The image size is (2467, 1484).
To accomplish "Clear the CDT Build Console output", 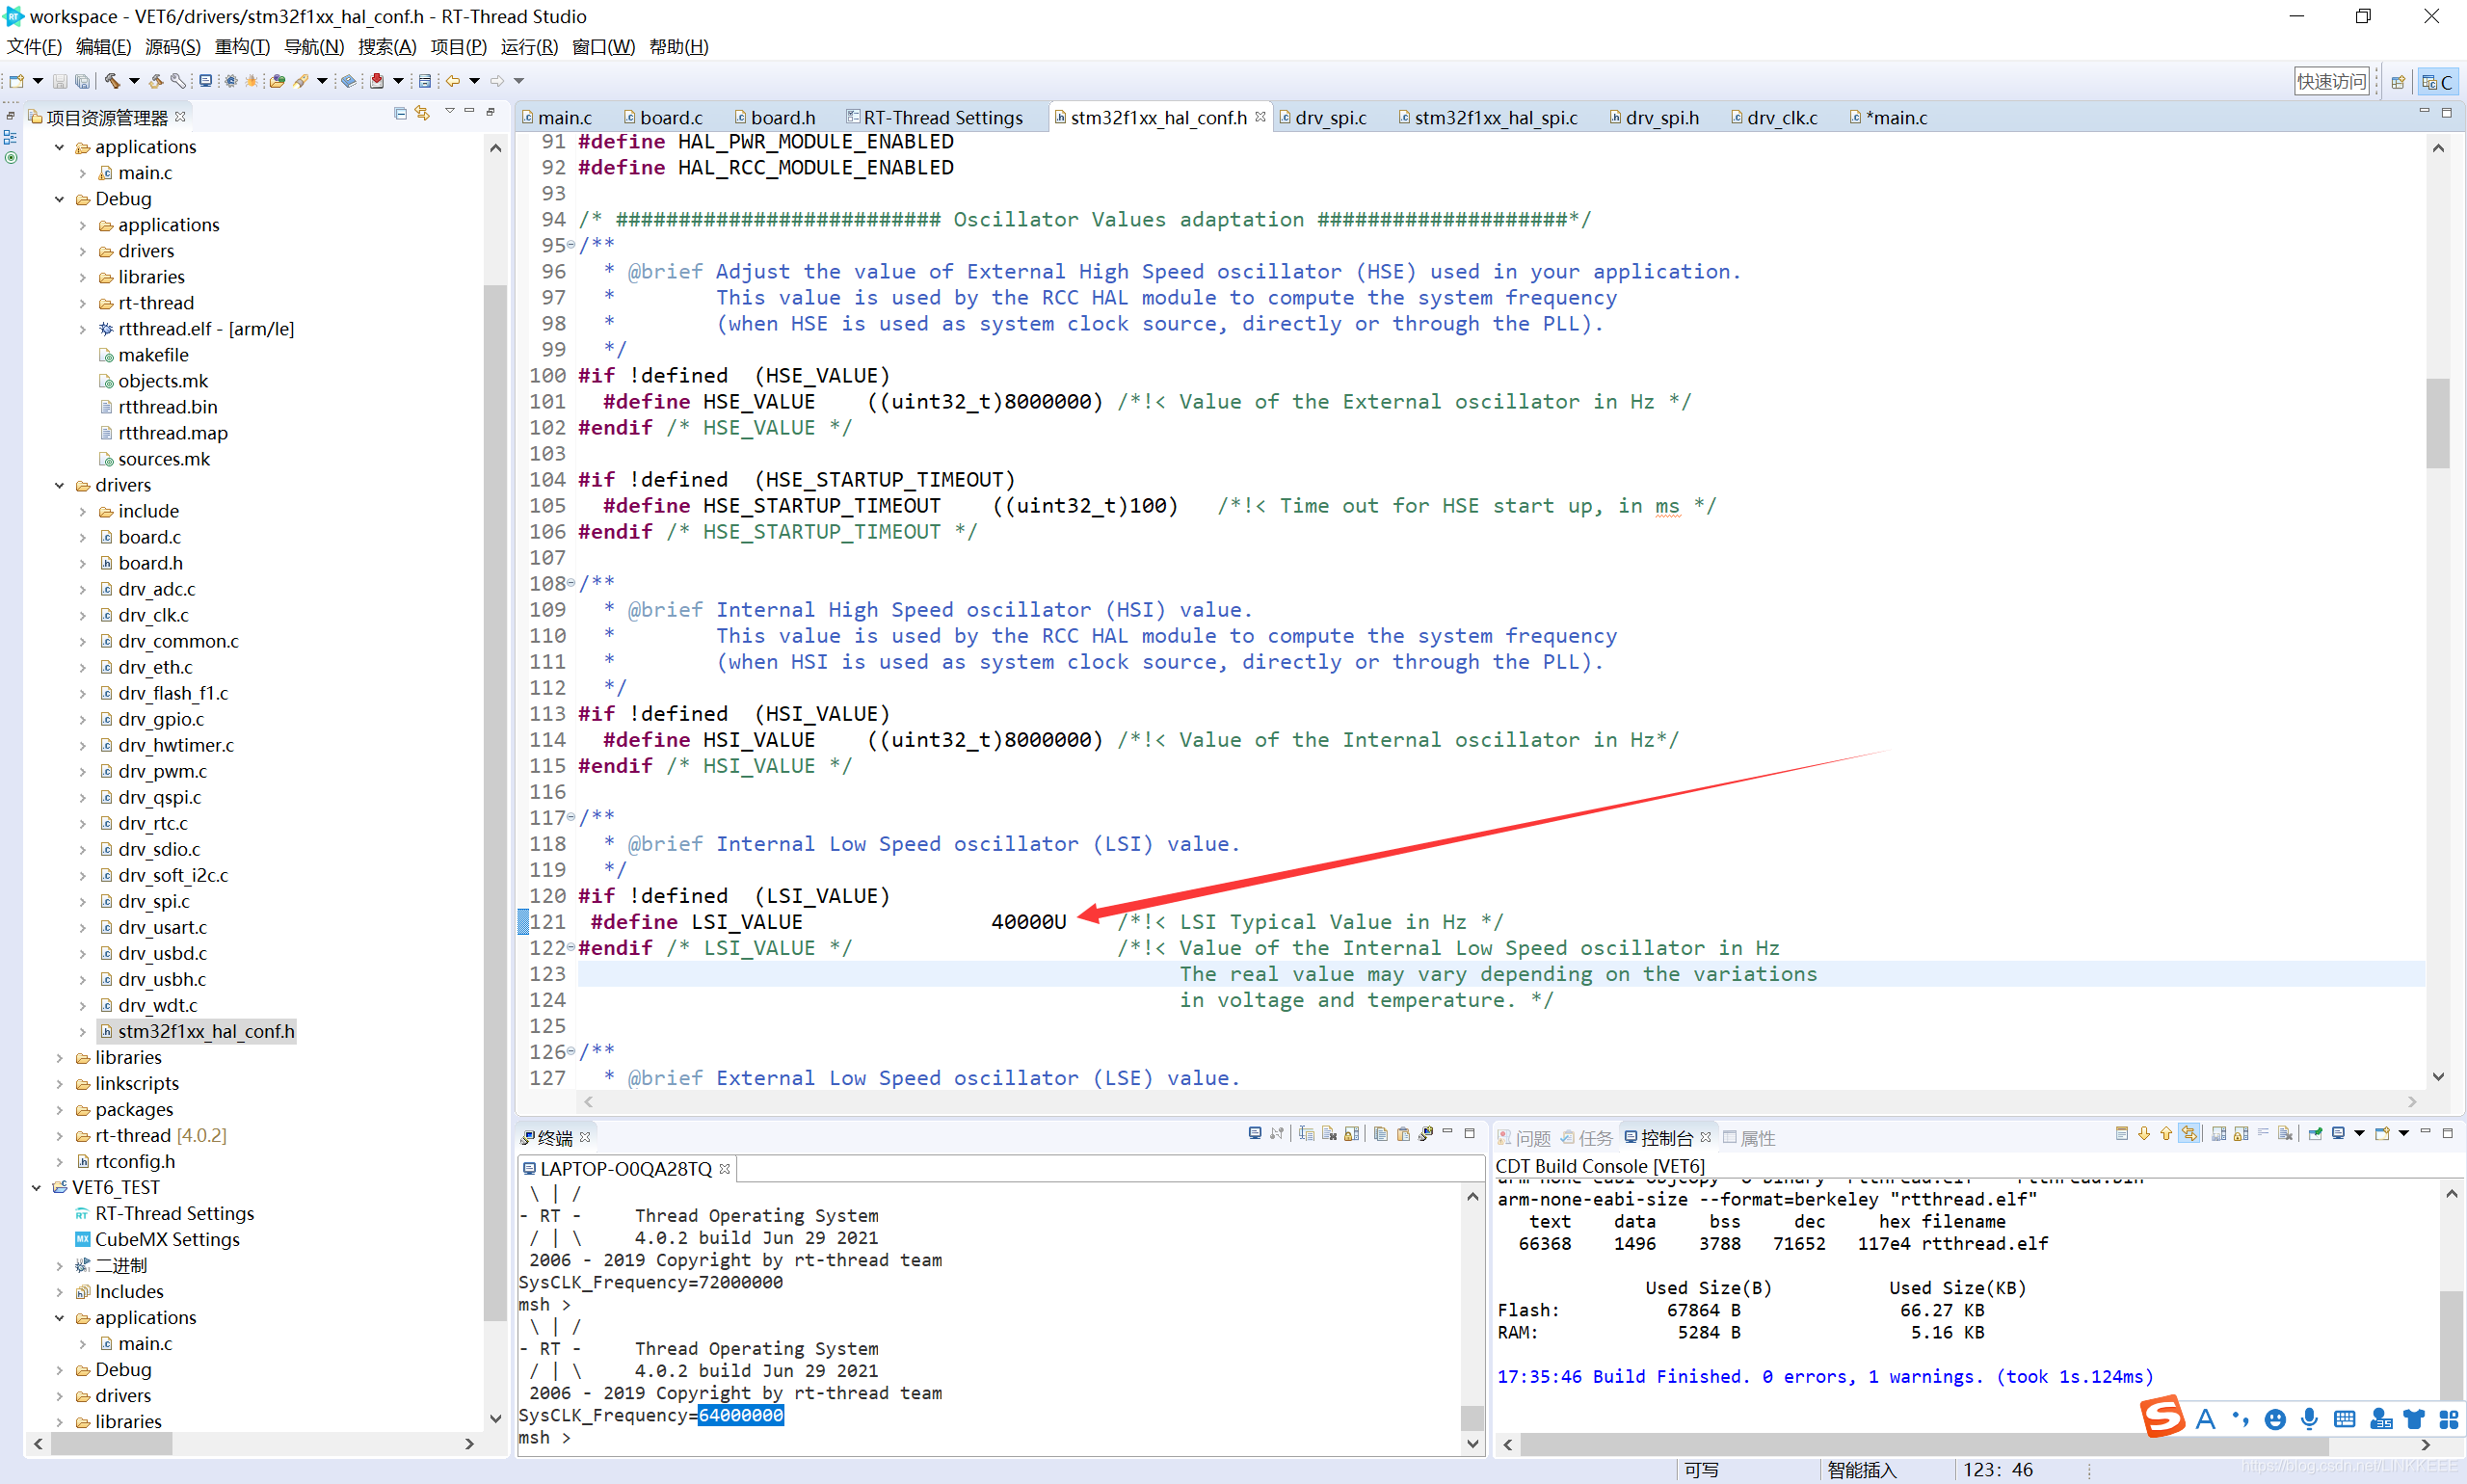I will pyautogui.click(x=2285, y=1133).
